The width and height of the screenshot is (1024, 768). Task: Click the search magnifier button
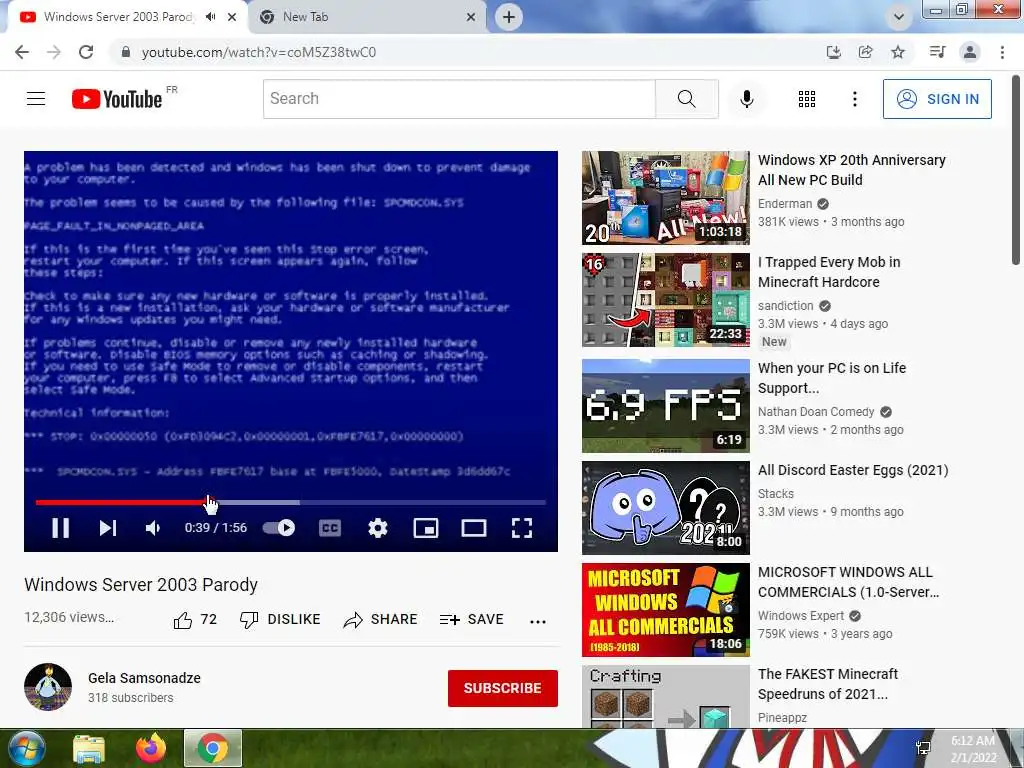coord(686,99)
